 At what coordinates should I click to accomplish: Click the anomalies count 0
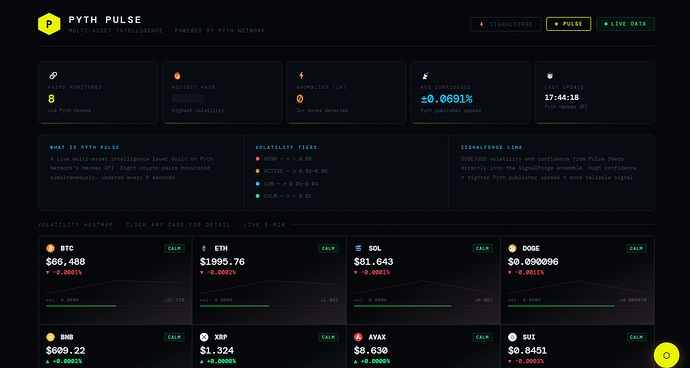click(300, 99)
